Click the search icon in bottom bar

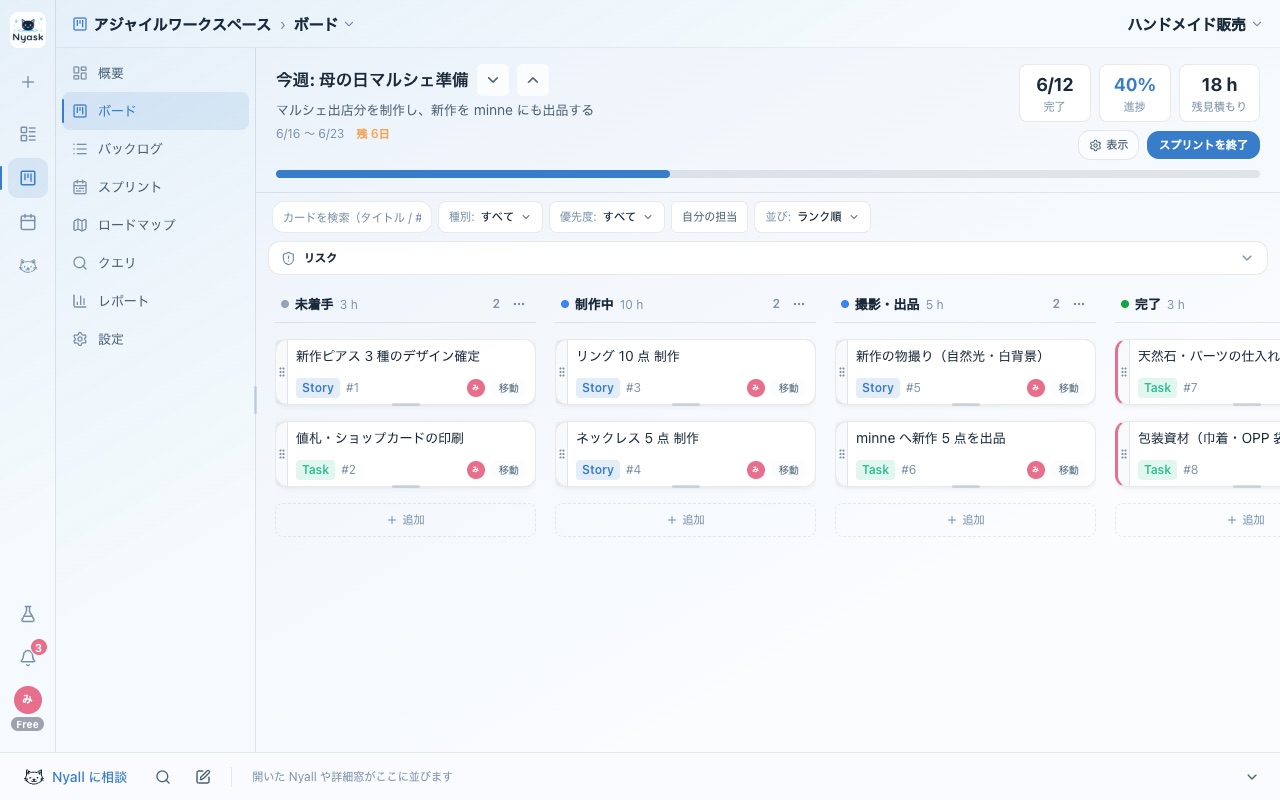pos(163,777)
